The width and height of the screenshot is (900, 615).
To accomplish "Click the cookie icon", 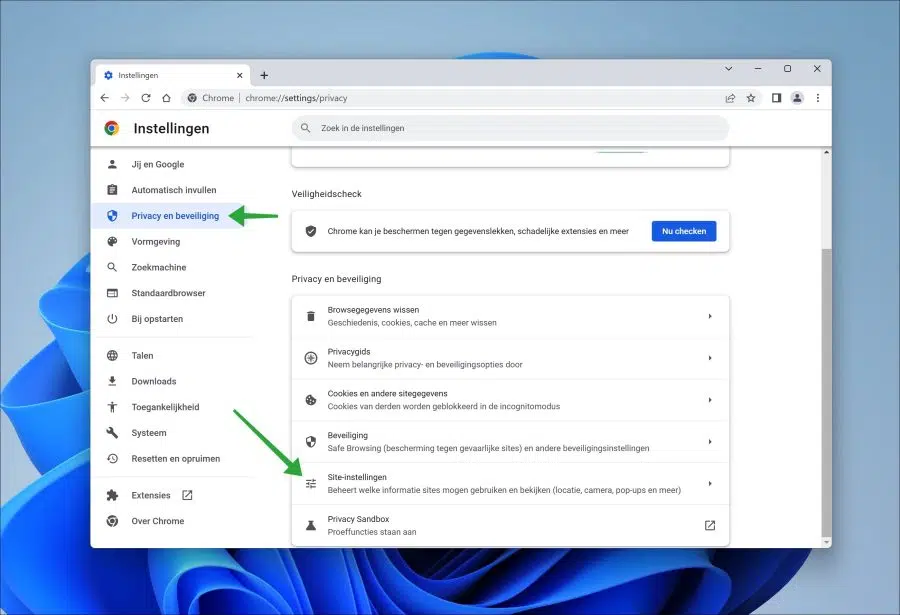I will [x=311, y=400].
